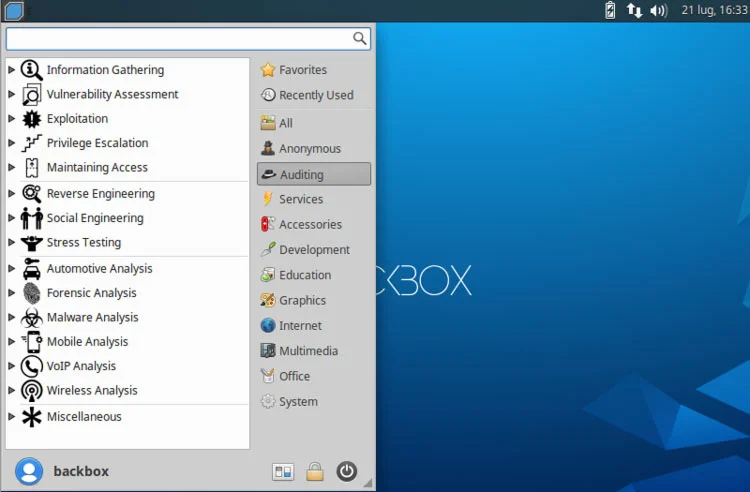Click the backbox user avatar icon
This screenshot has width=750, height=492.
[x=29, y=471]
